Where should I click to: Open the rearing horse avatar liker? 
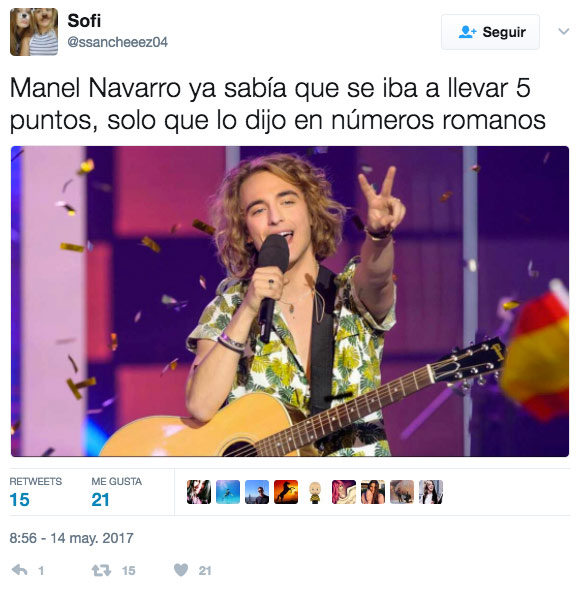tap(286, 492)
